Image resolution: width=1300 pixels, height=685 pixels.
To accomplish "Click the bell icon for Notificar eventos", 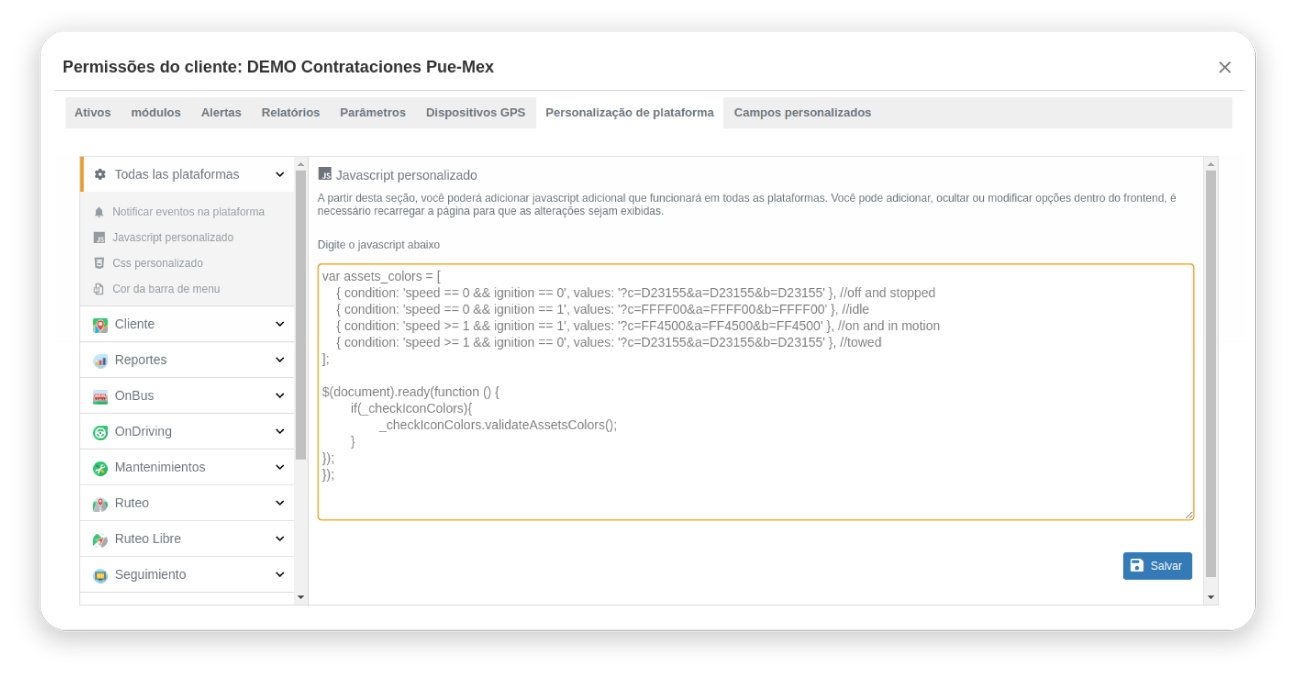I will (99, 212).
